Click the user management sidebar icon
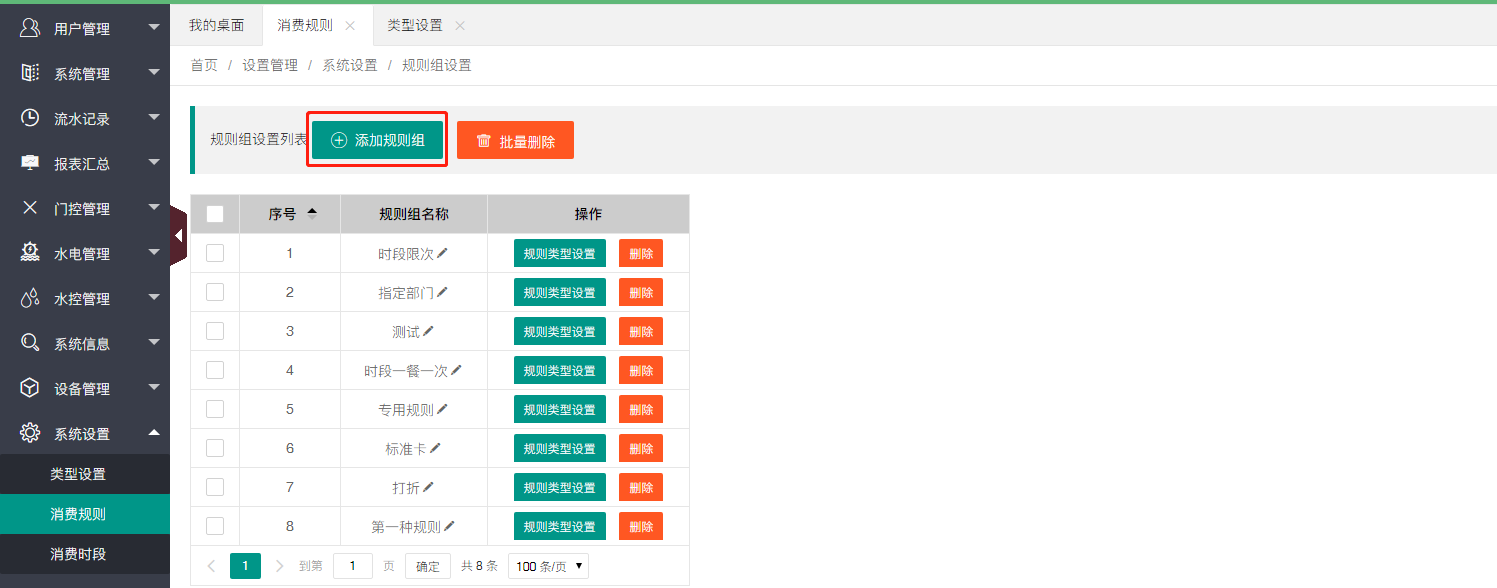Image resolution: width=1497 pixels, height=588 pixels. point(30,28)
